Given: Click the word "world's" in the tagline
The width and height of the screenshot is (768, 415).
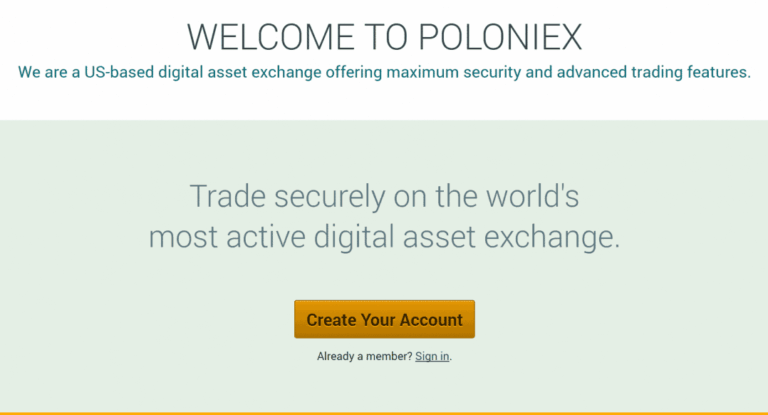Looking at the screenshot, I should 532,196.
